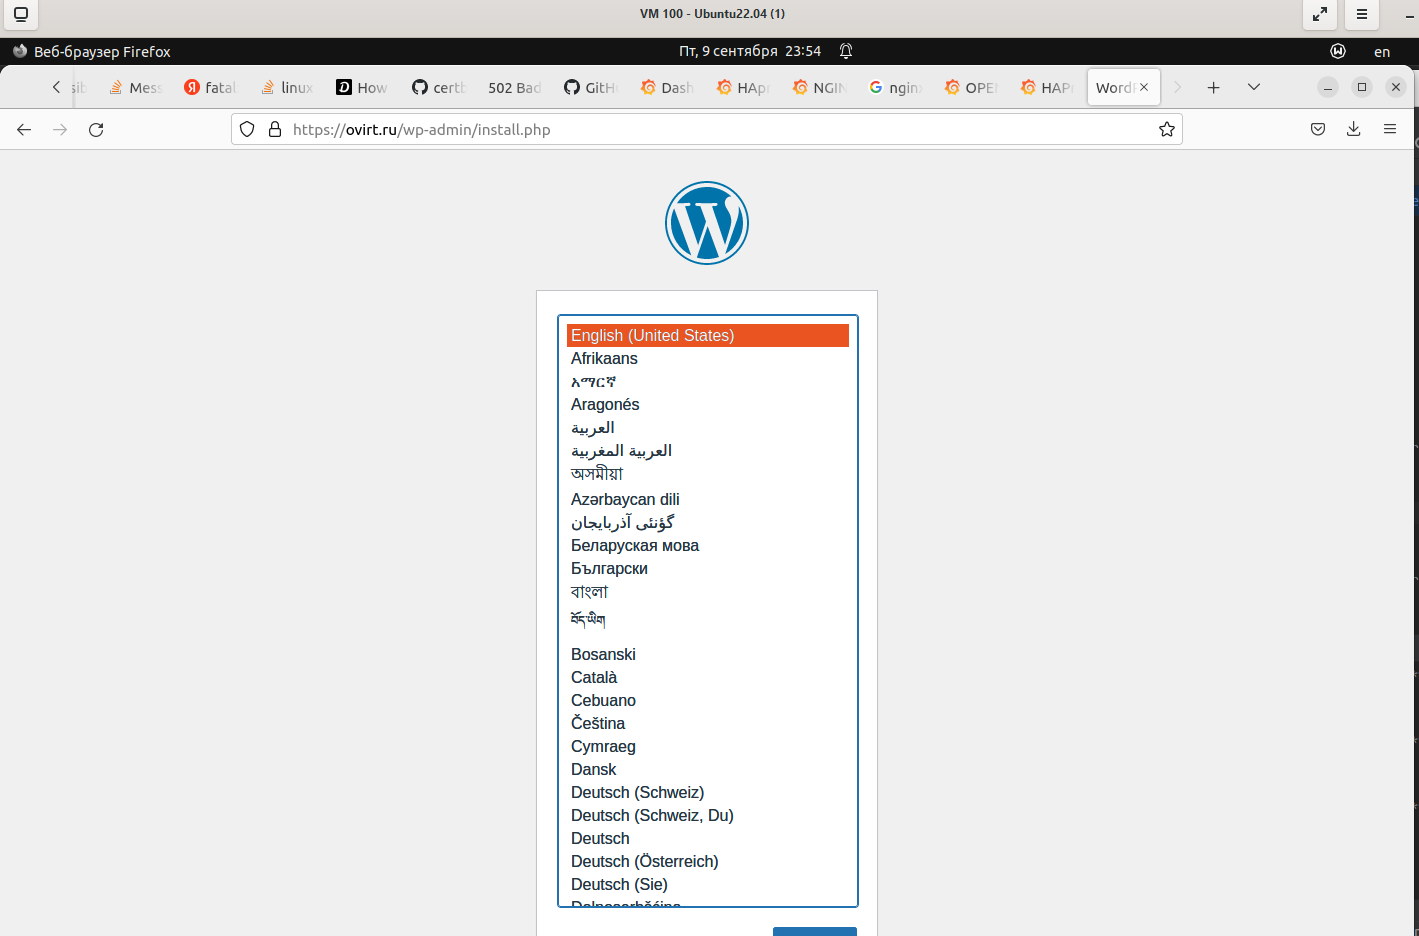1419x936 pixels.
Task: Switch to the How tab
Action: pyautogui.click(x=362, y=87)
